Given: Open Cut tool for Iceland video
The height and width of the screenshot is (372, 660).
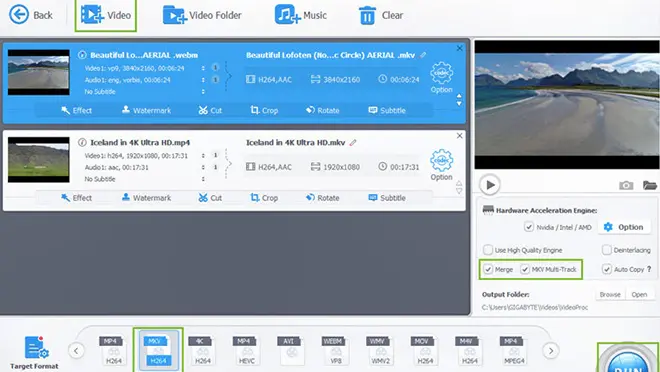Looking at the screenshot, I should tap(210, 198).
